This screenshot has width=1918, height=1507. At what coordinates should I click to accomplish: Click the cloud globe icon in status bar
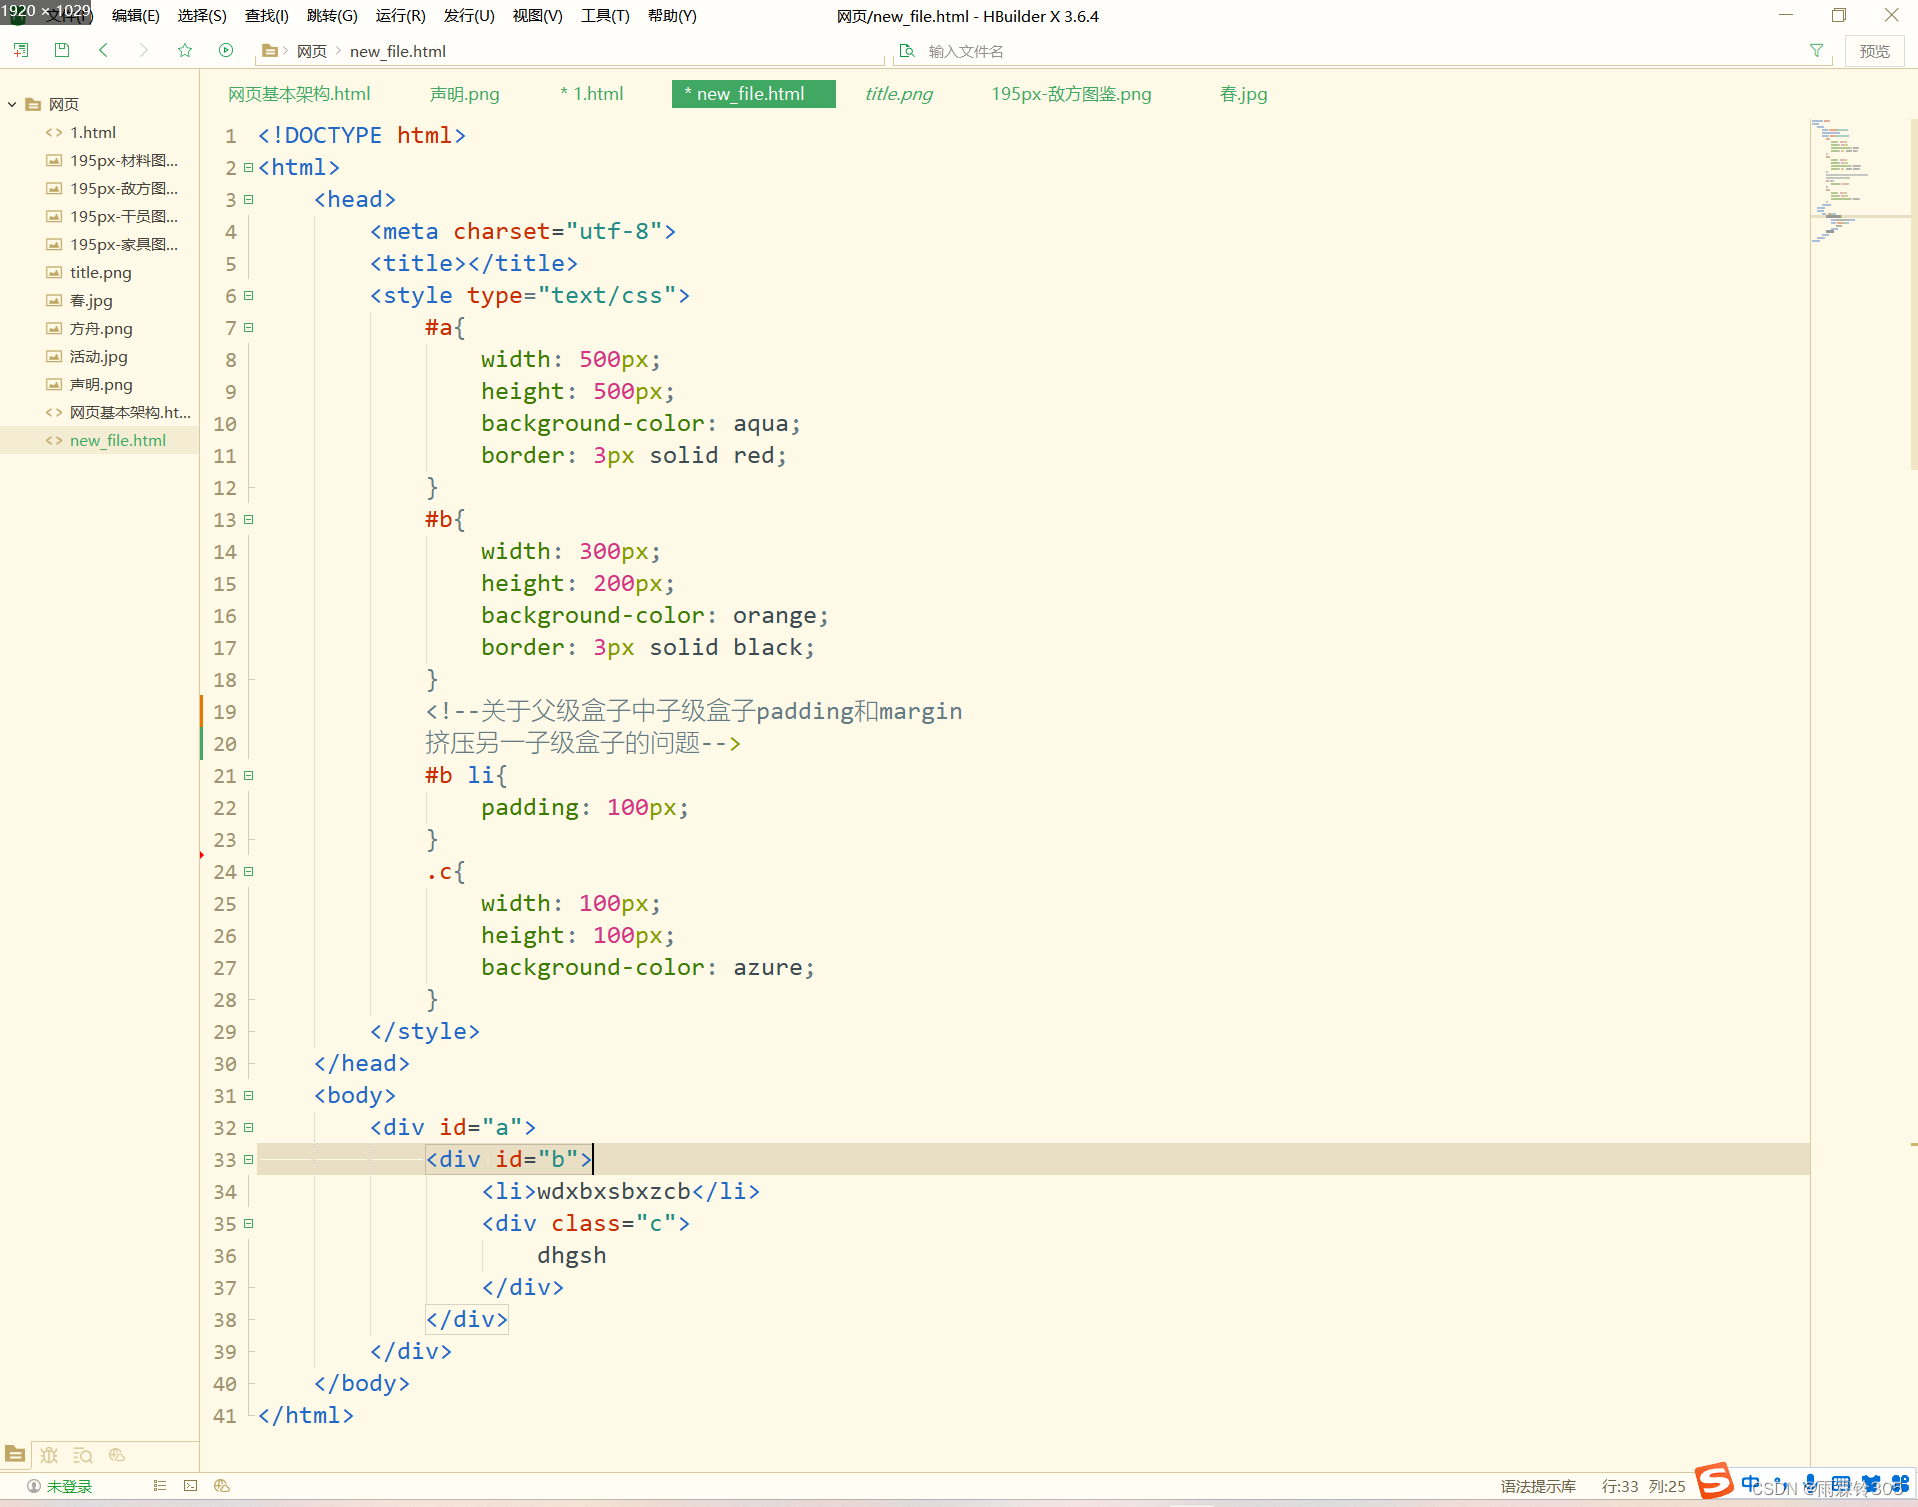tap(222, 1486)
